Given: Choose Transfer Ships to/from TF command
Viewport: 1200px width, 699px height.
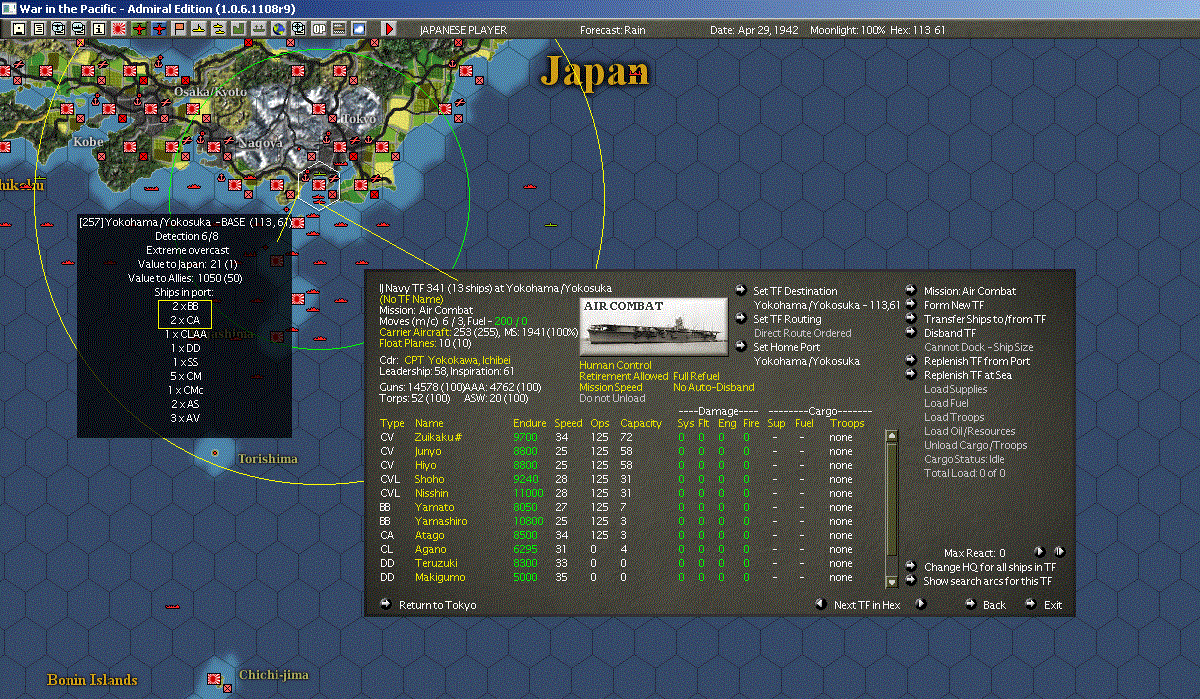Looking at the screenshot, I should [985, 319].
